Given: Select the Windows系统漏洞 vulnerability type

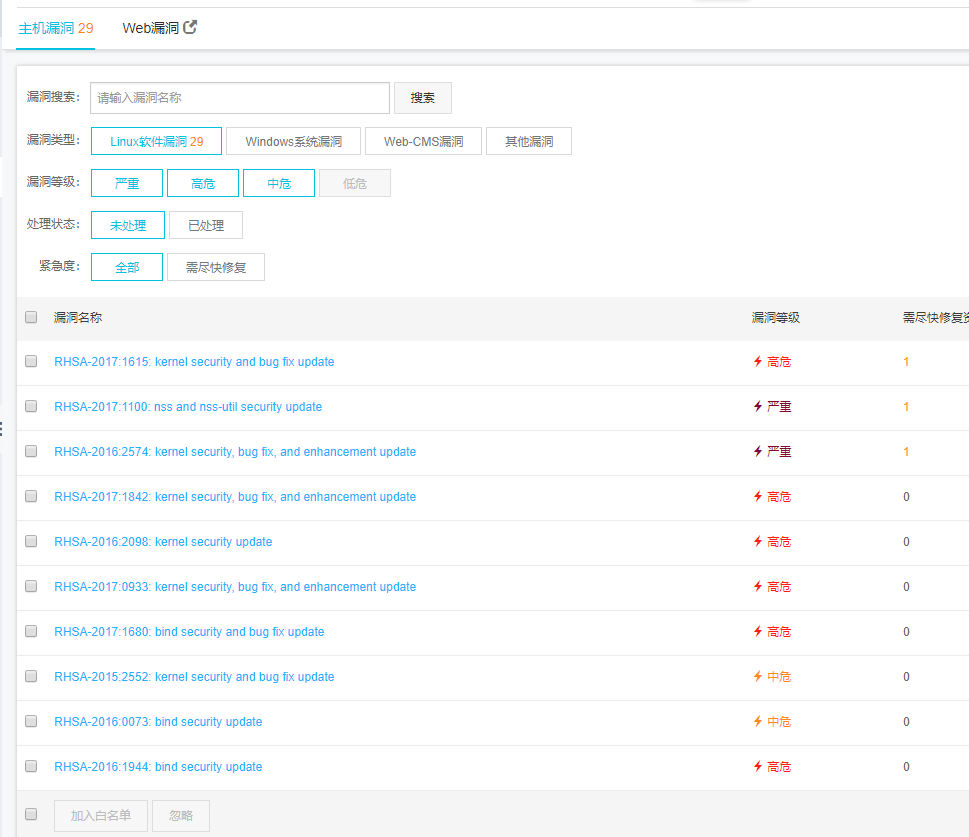Looking at the screenshot, I should tap(292, 141).
